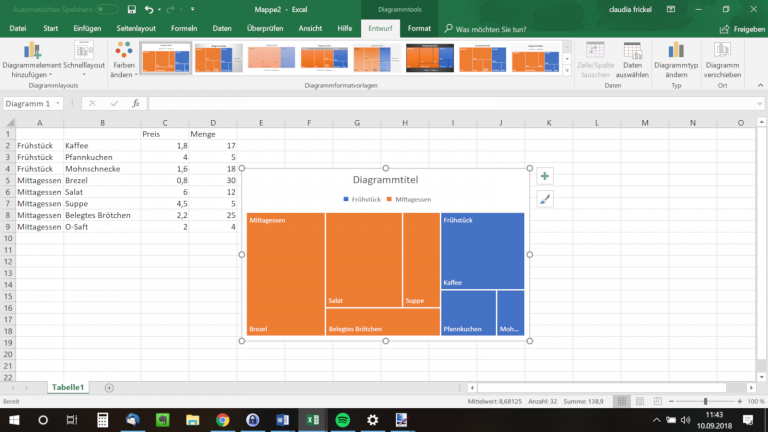Image resolution: width=768 pixels, height=432 pixels.
Task: Open the Einfügen ribbon tab
Action: click(x=87, y=29)
